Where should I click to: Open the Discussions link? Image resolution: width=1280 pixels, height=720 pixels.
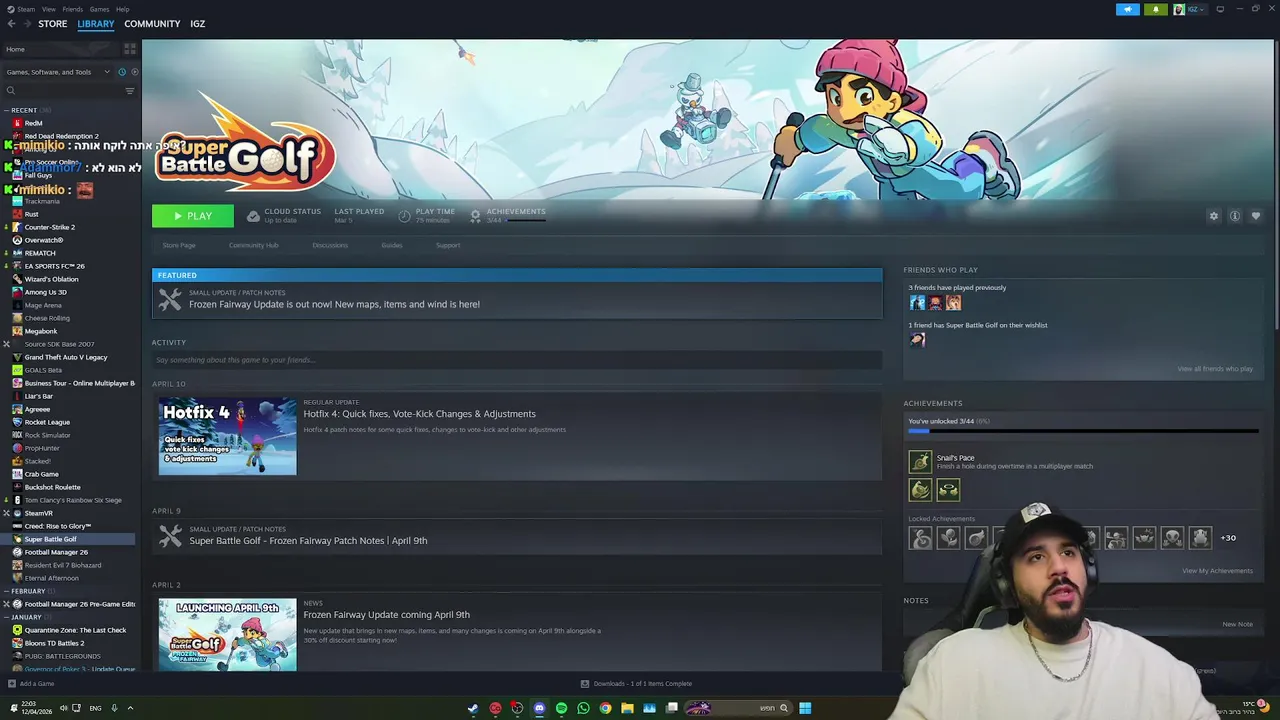pos(330,245)
